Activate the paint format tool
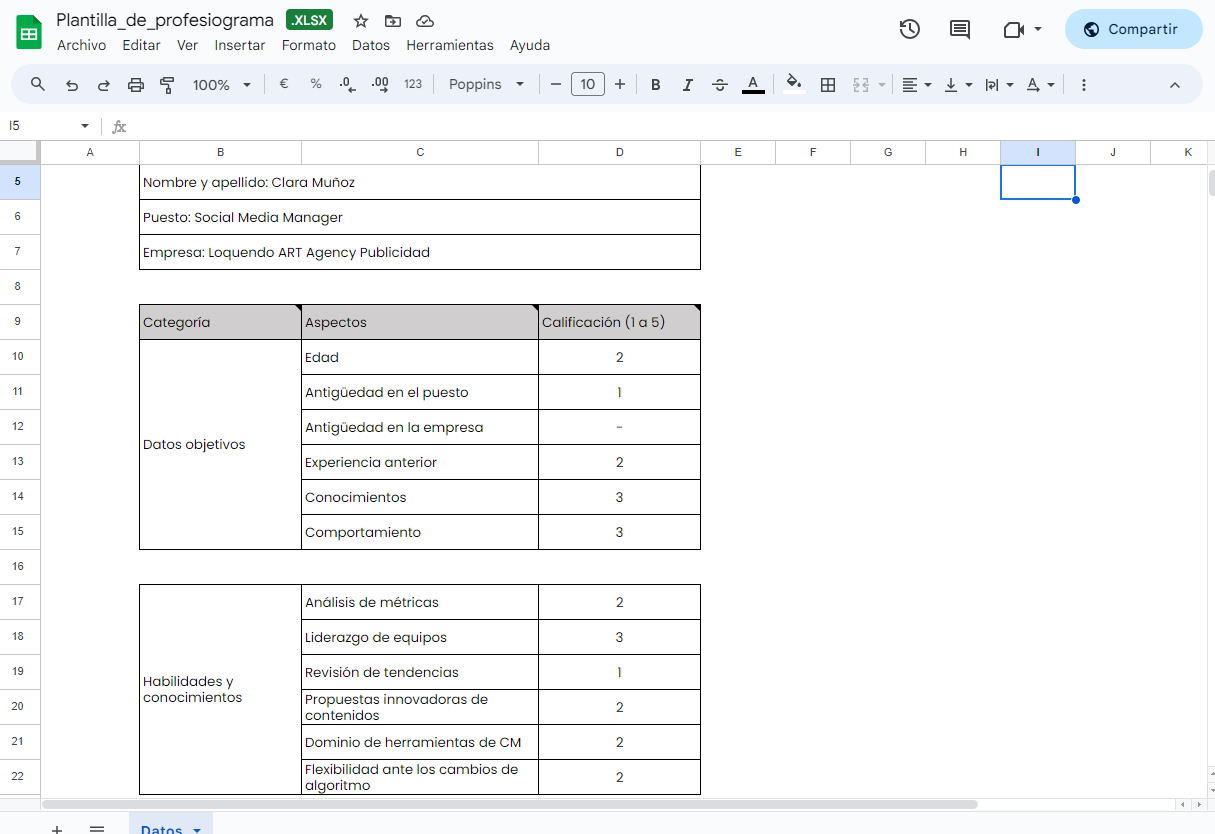1215x834 pixels. point(166,84)
